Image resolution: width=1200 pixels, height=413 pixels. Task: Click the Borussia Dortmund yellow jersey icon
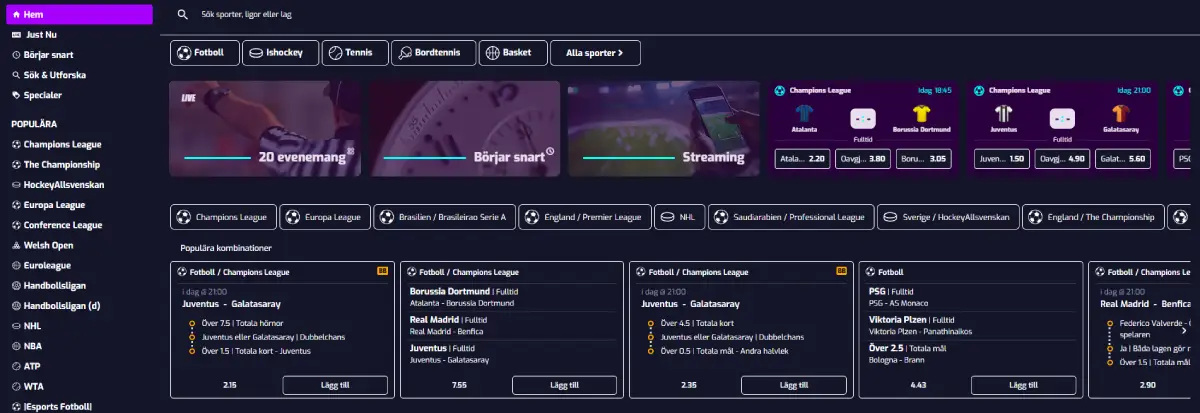(922, 114)
